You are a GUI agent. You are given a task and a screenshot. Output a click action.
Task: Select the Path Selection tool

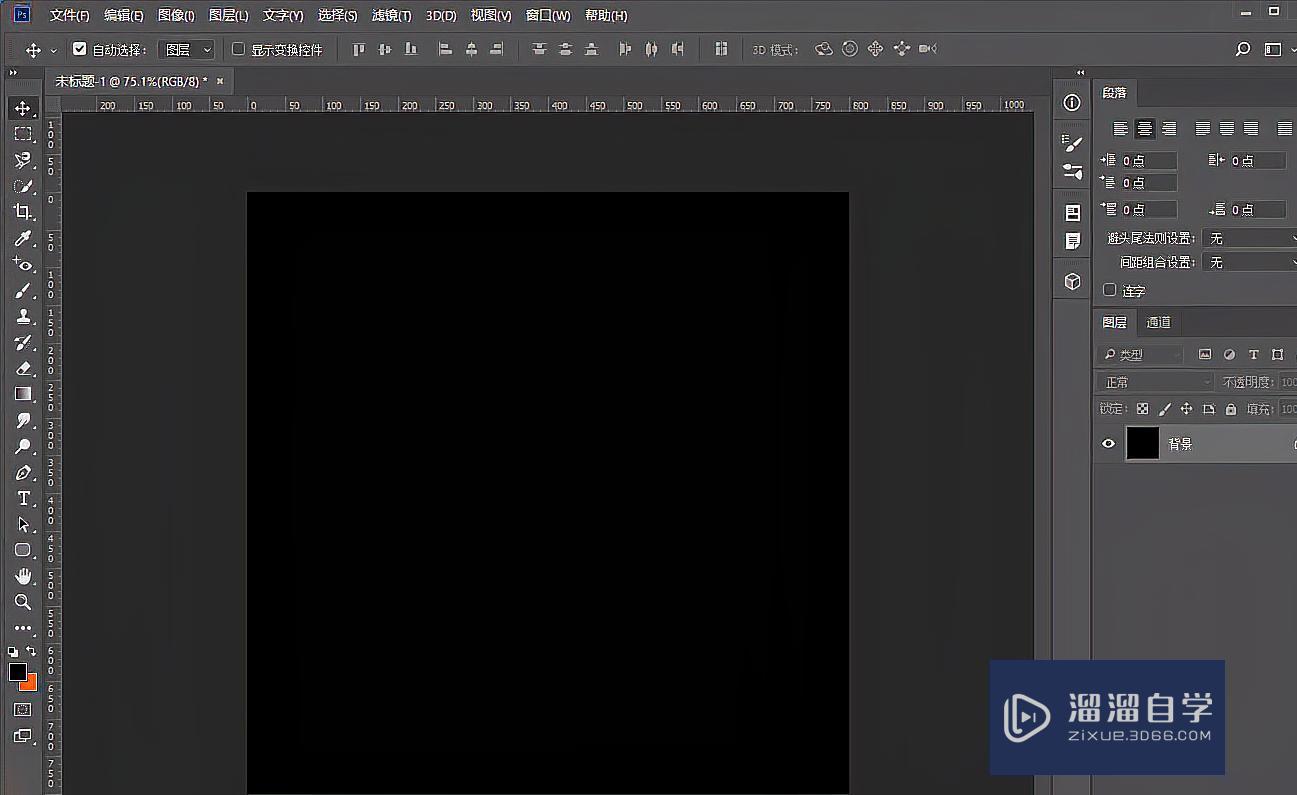point(22,524)
